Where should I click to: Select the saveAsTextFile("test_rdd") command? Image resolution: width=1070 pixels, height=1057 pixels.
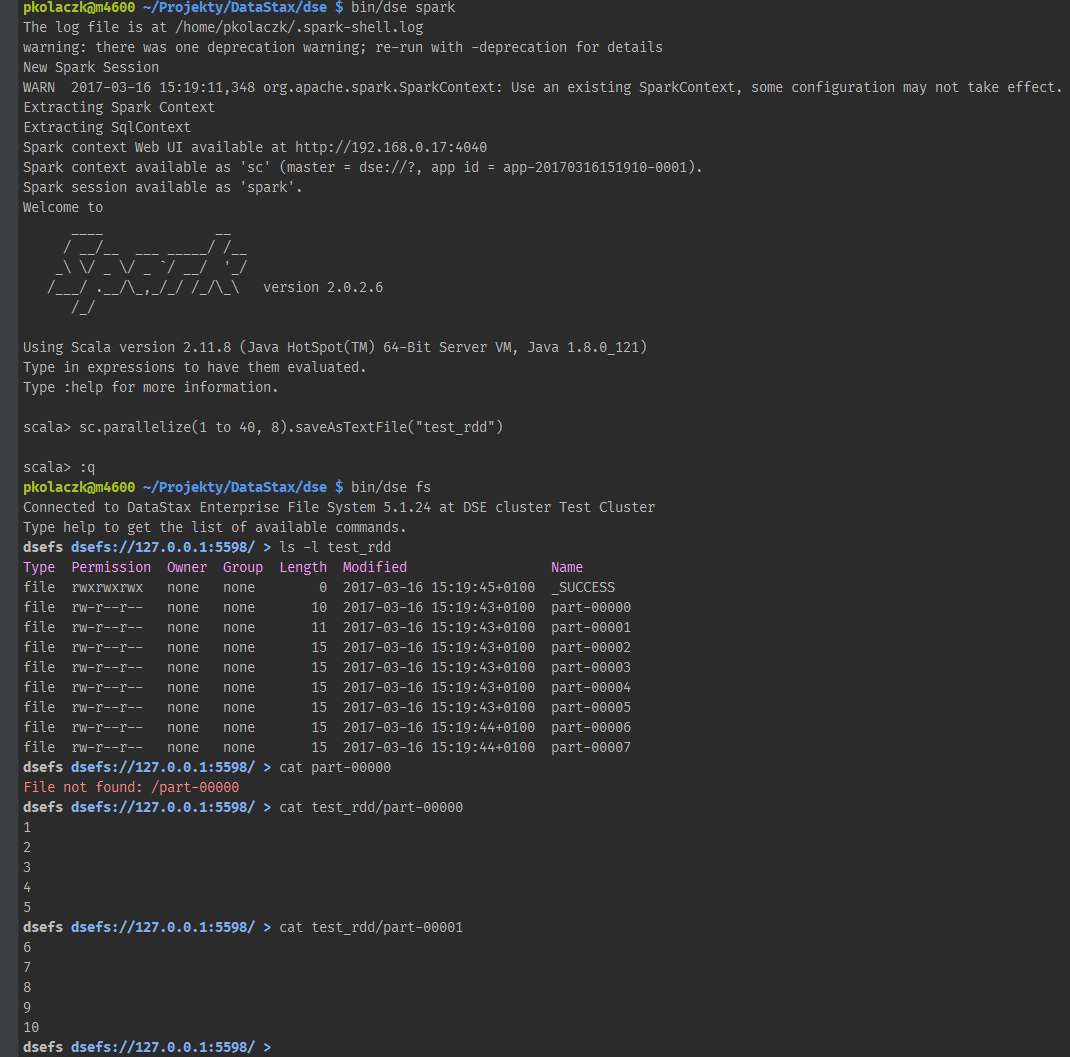click(399, 427)
